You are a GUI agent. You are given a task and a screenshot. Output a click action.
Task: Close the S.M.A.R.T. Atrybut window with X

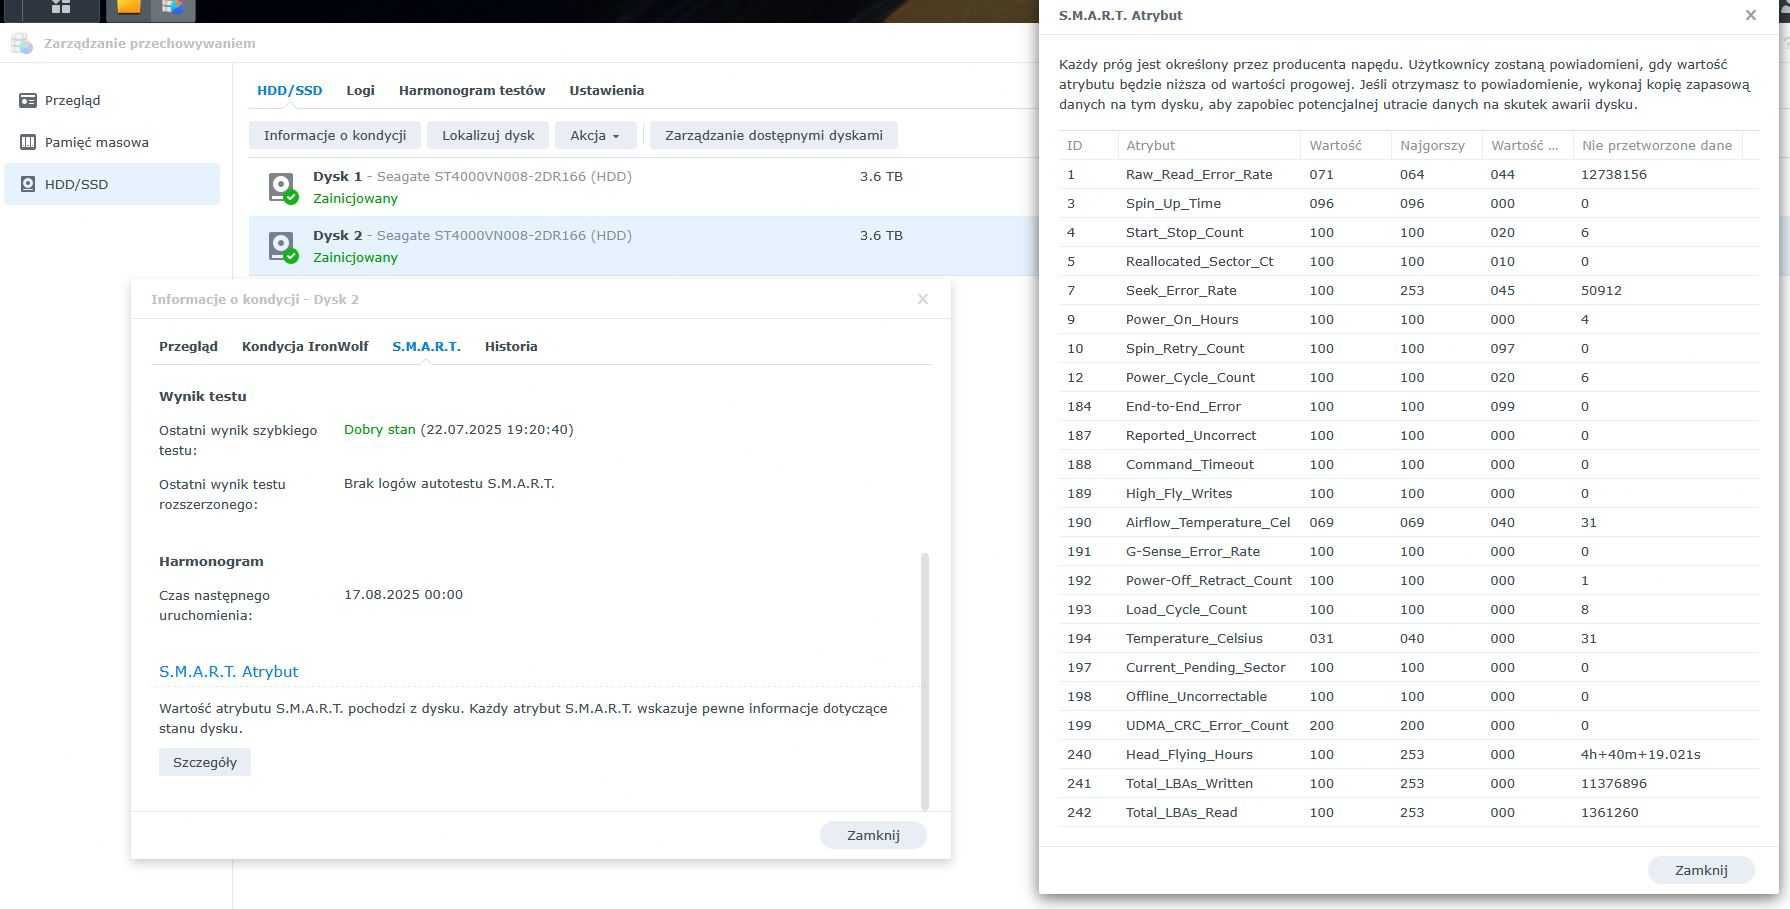click(x=1750, y=15)
